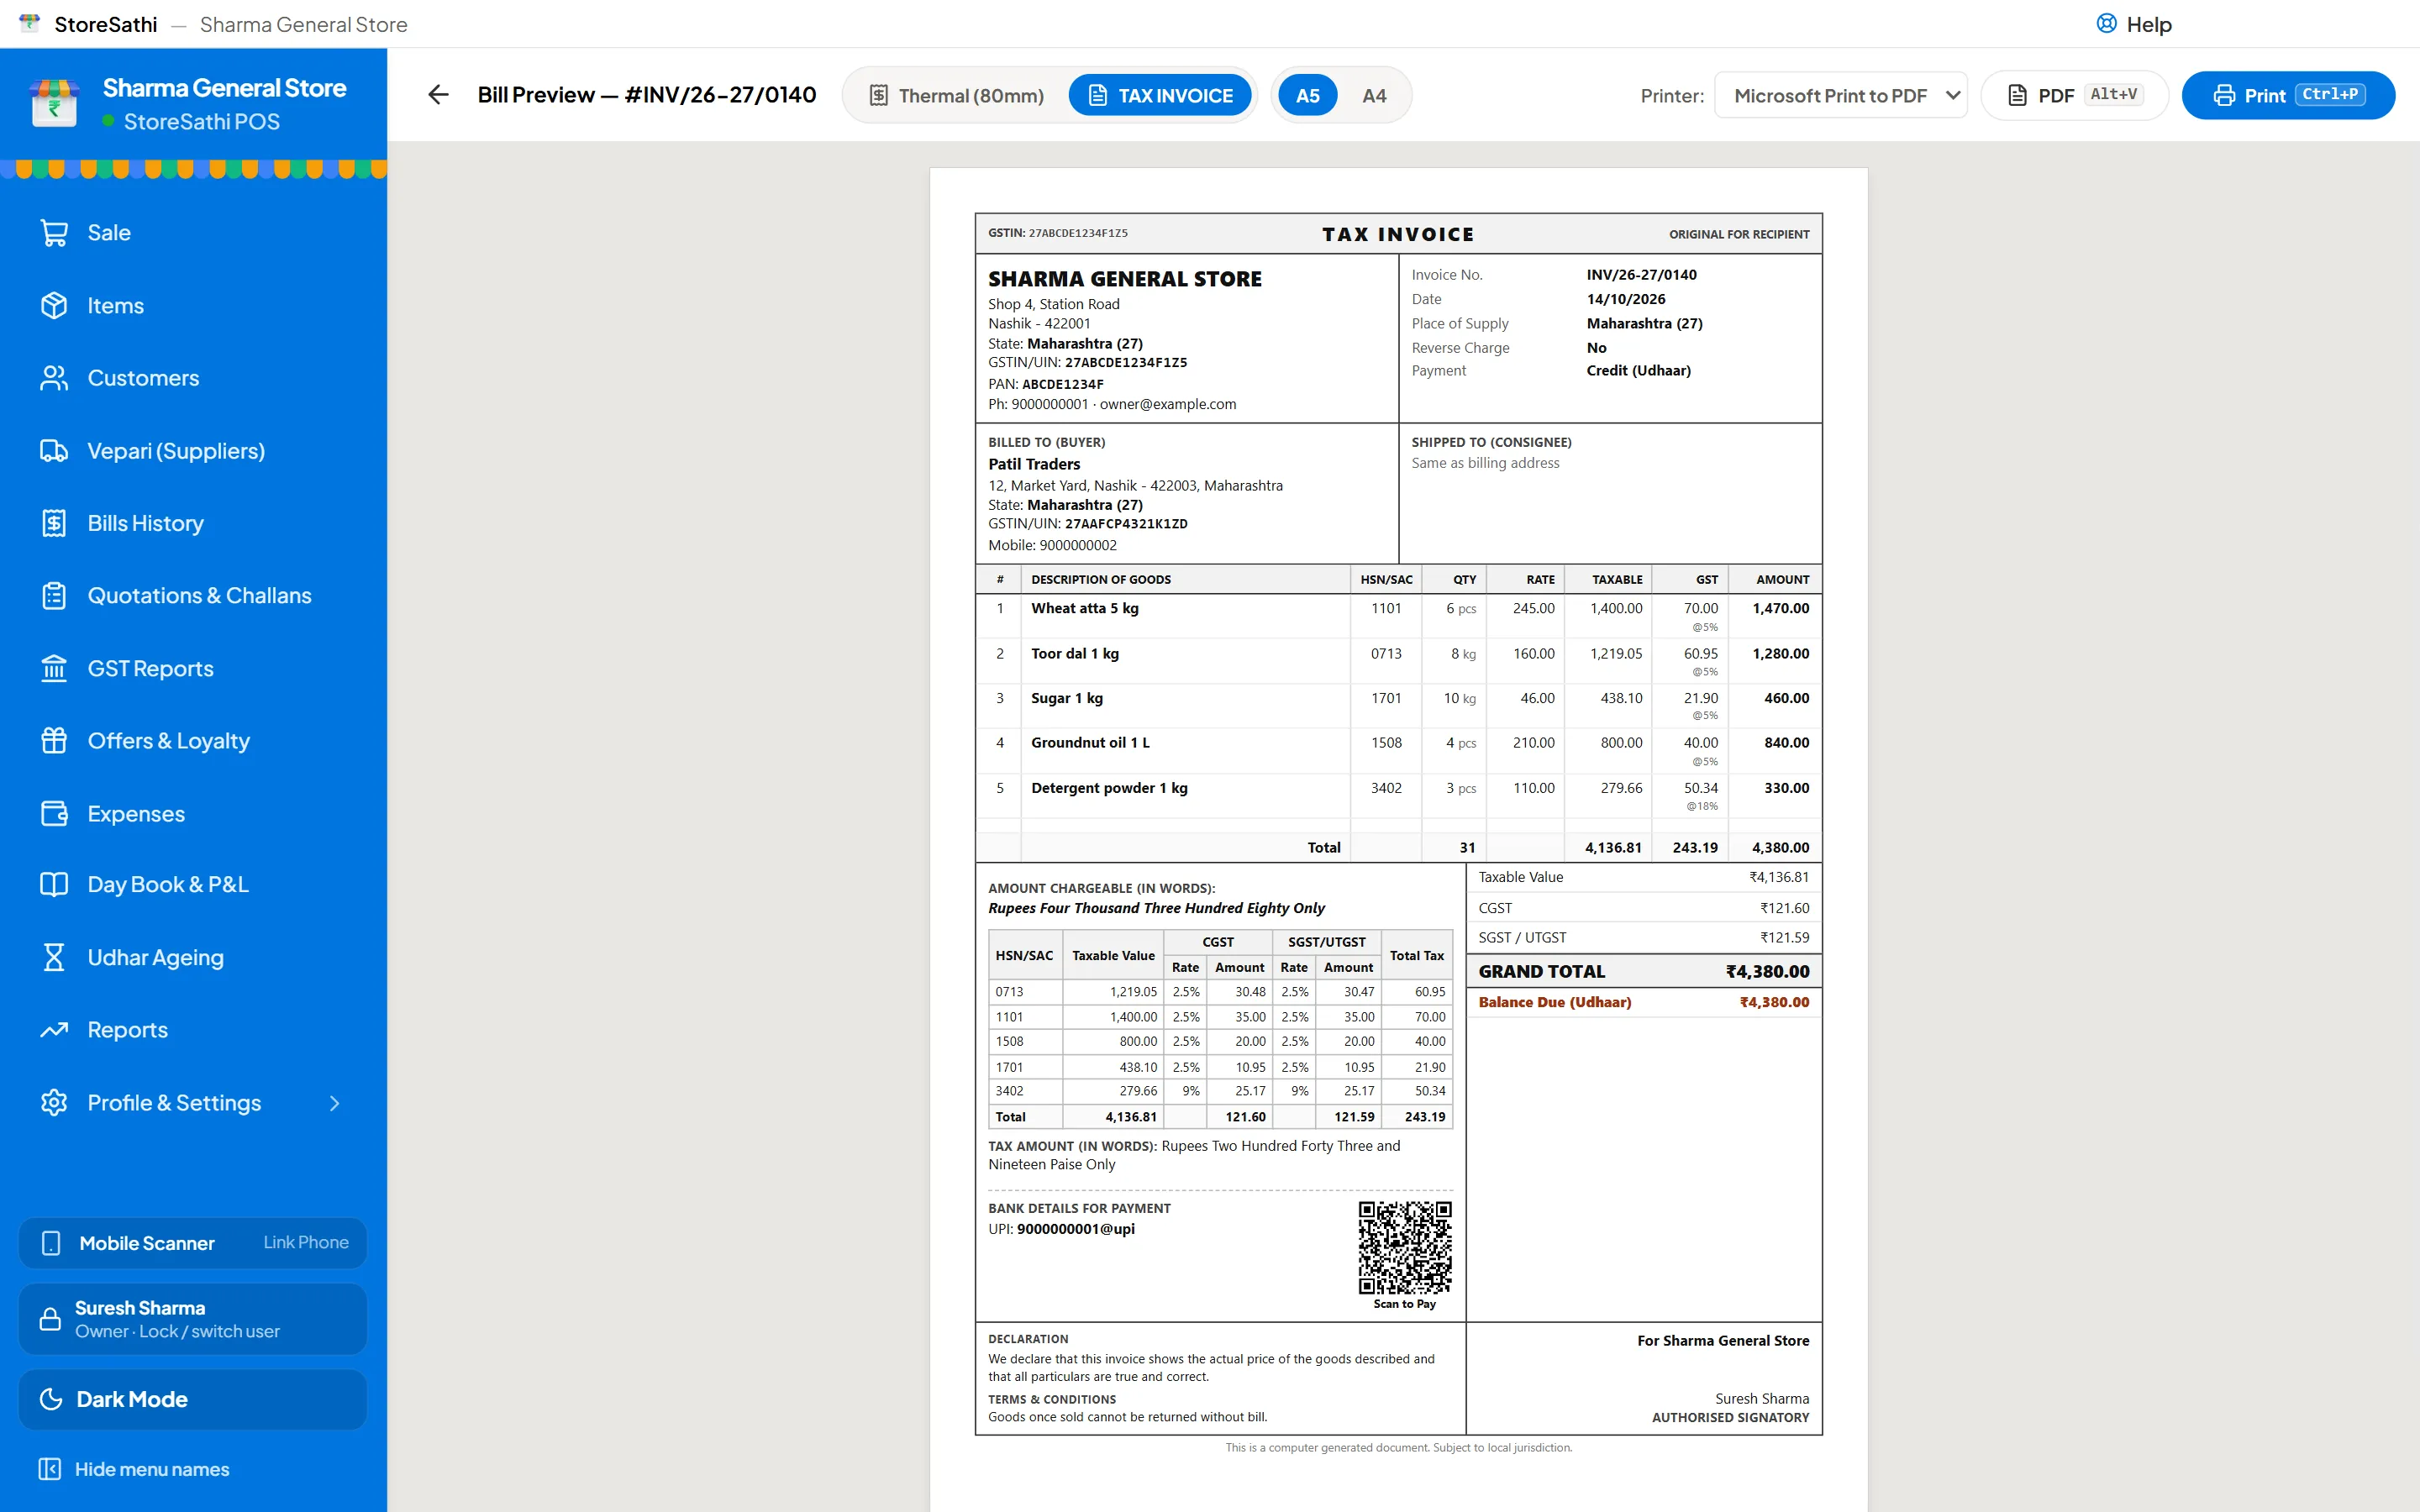2420x1512 pixels.
Task: Click the UPI ID 9000000001@upi
Action: 1075,1229
